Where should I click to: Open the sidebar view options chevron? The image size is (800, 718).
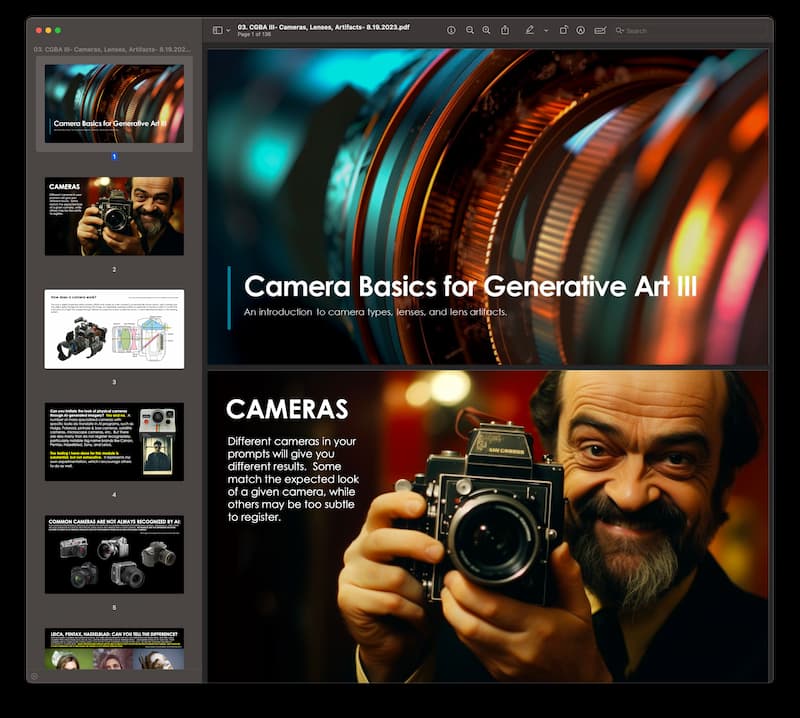228,31
